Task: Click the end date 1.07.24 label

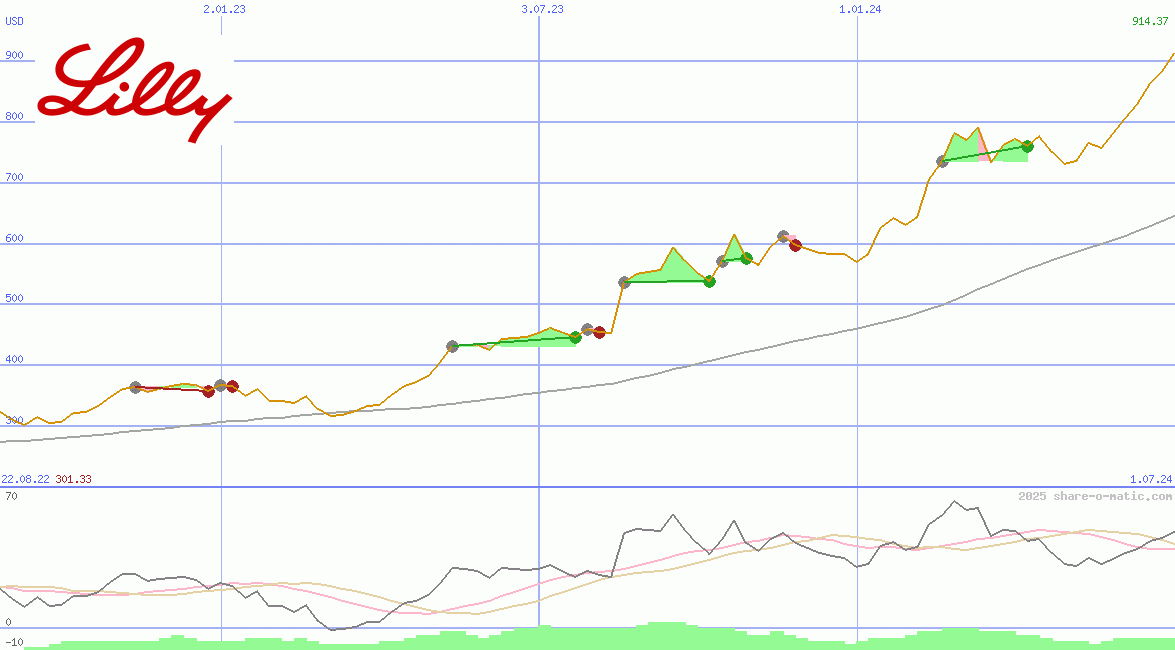Action: [x=1151, y=479]
